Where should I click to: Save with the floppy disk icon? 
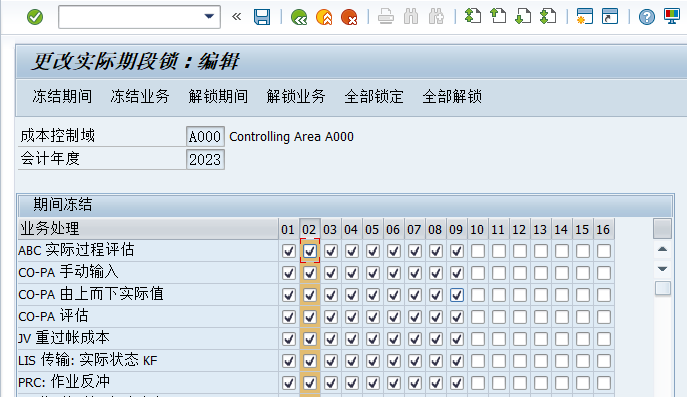pos(262,17)
